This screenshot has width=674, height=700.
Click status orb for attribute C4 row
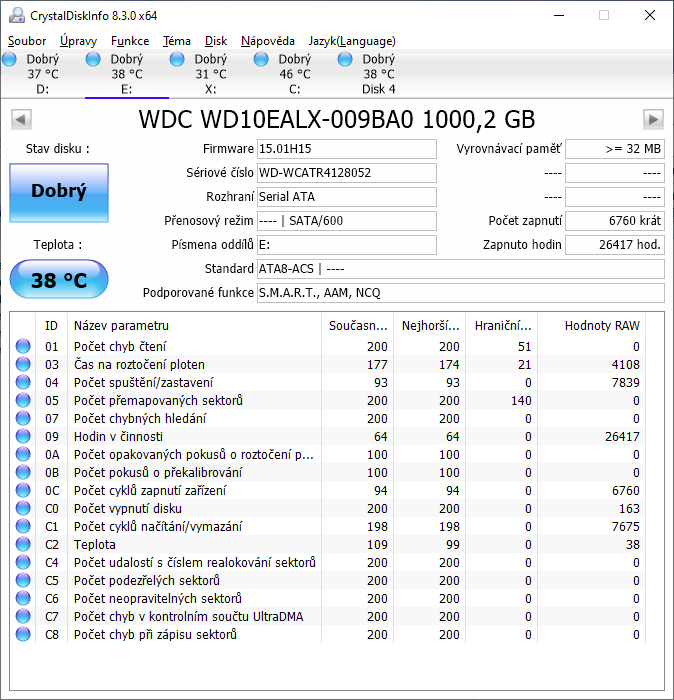(23, 562)
